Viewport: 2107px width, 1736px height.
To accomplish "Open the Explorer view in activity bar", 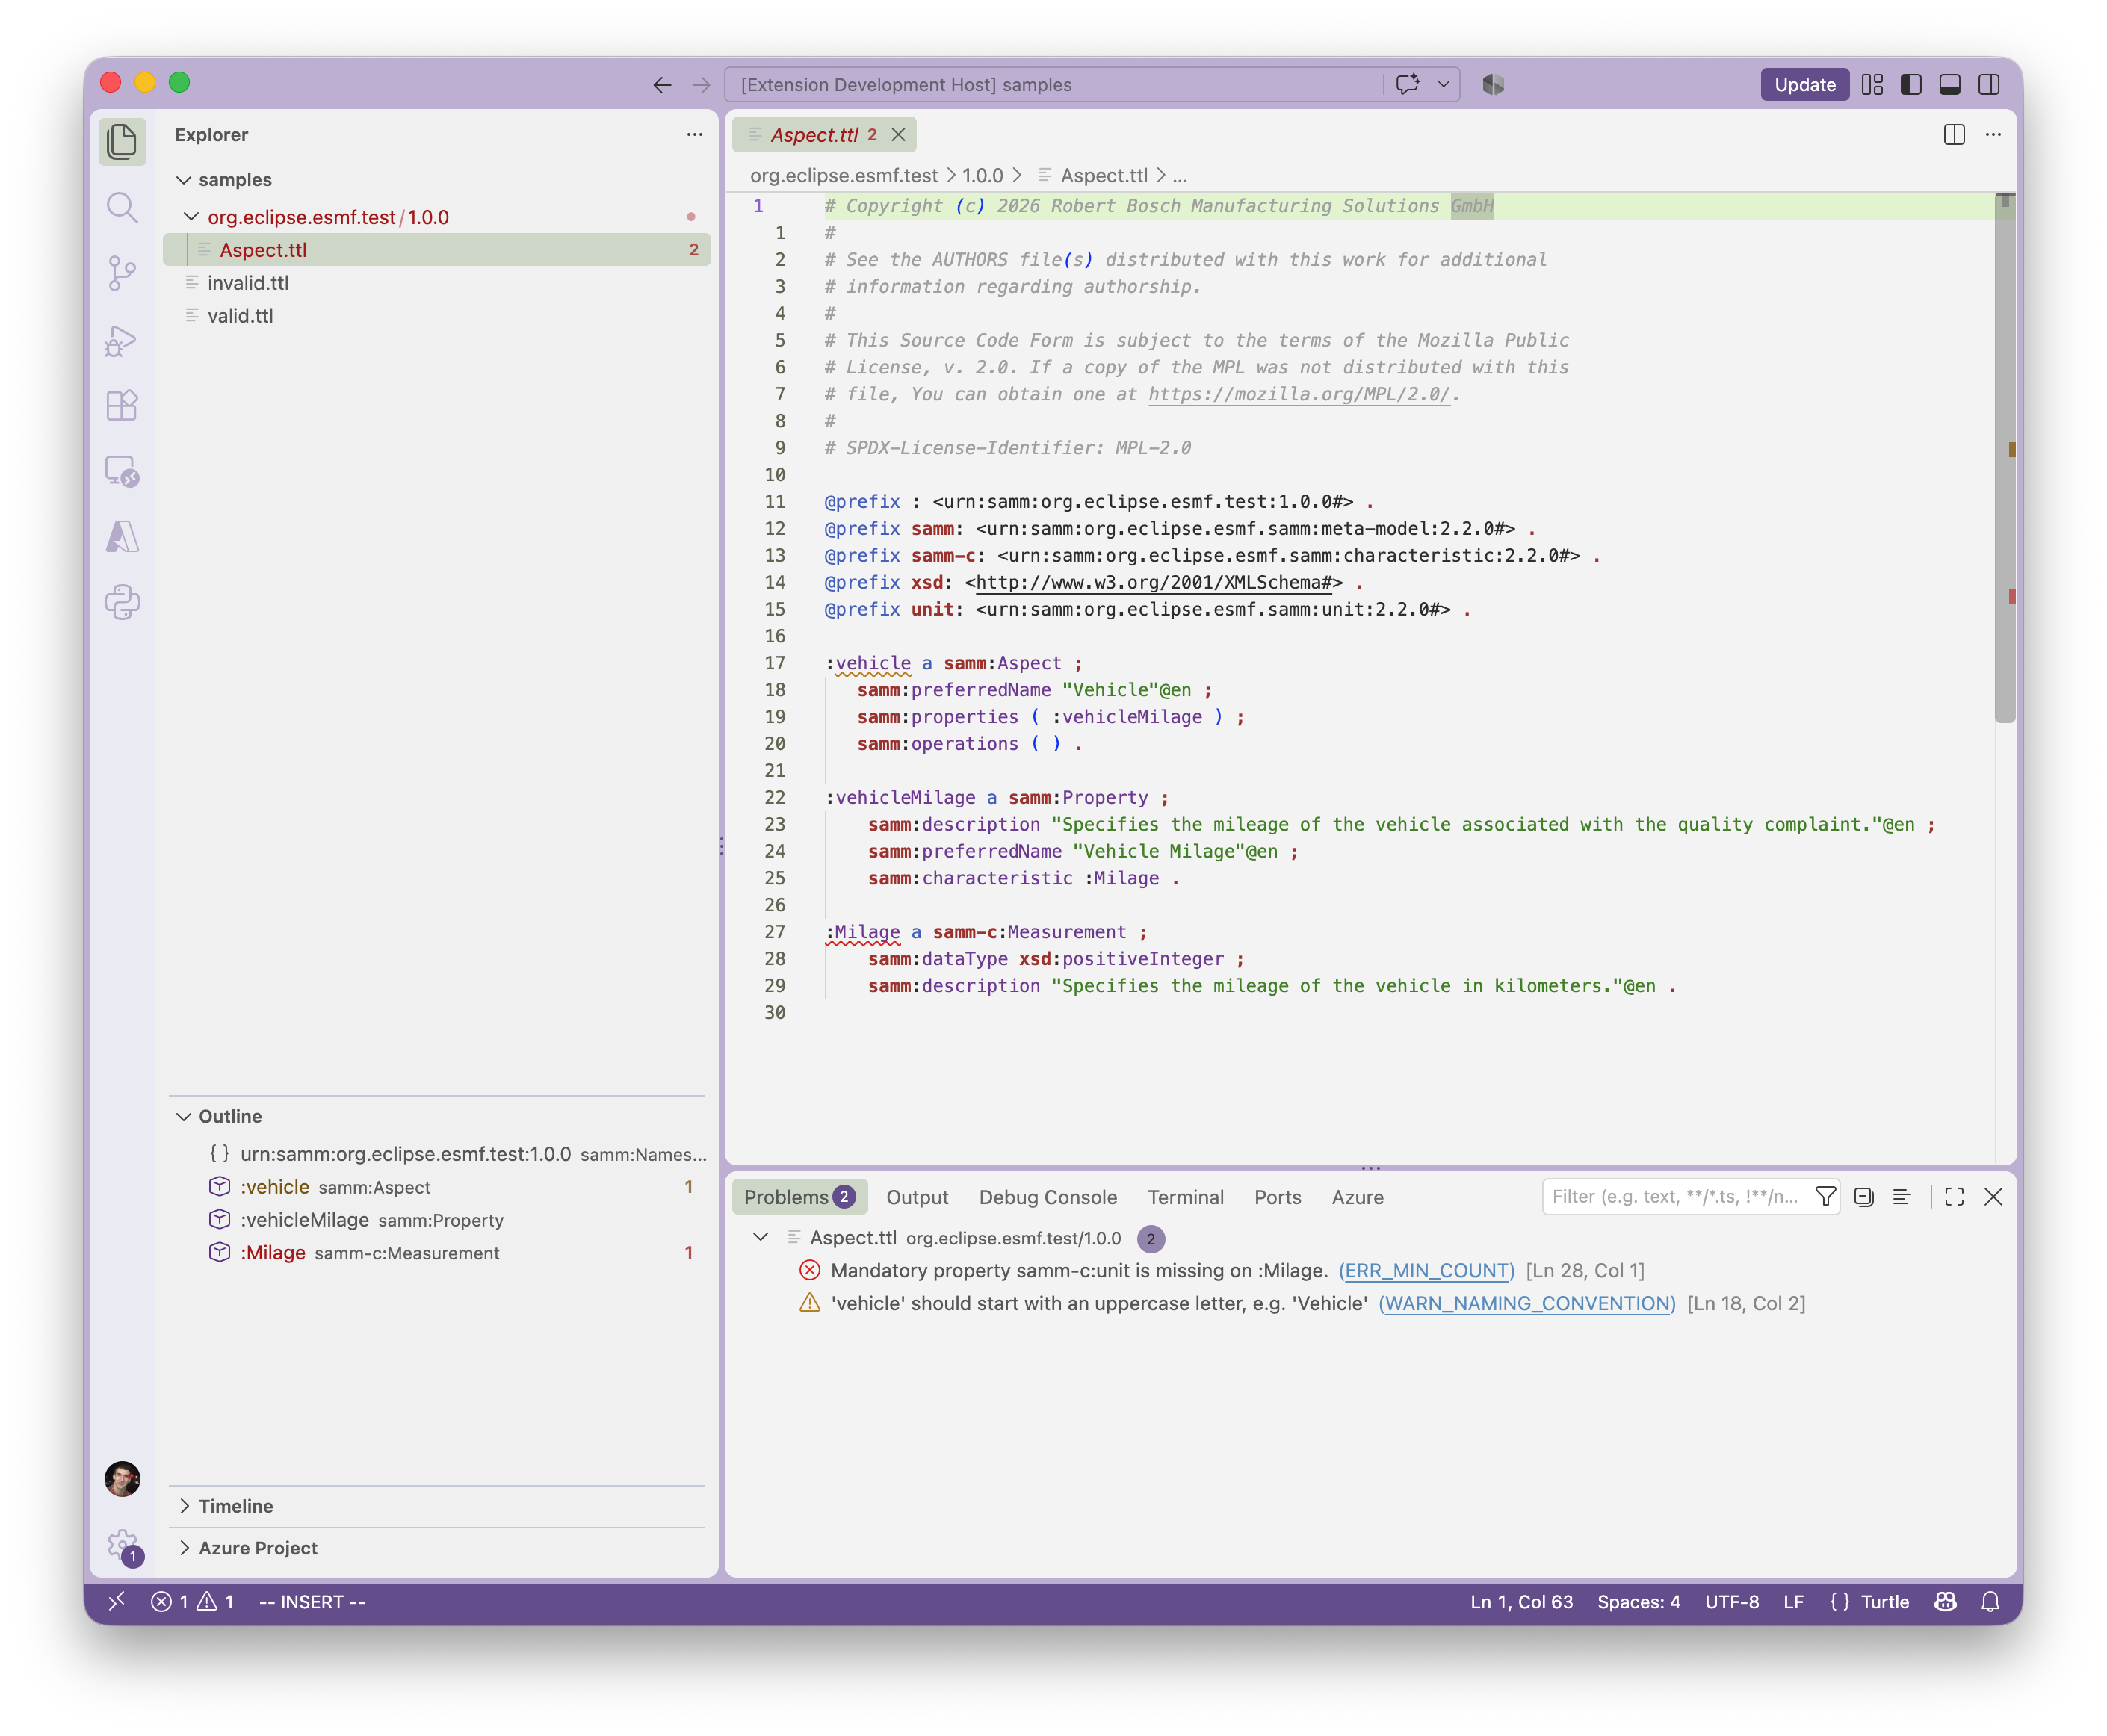I will tap(122, 141).
